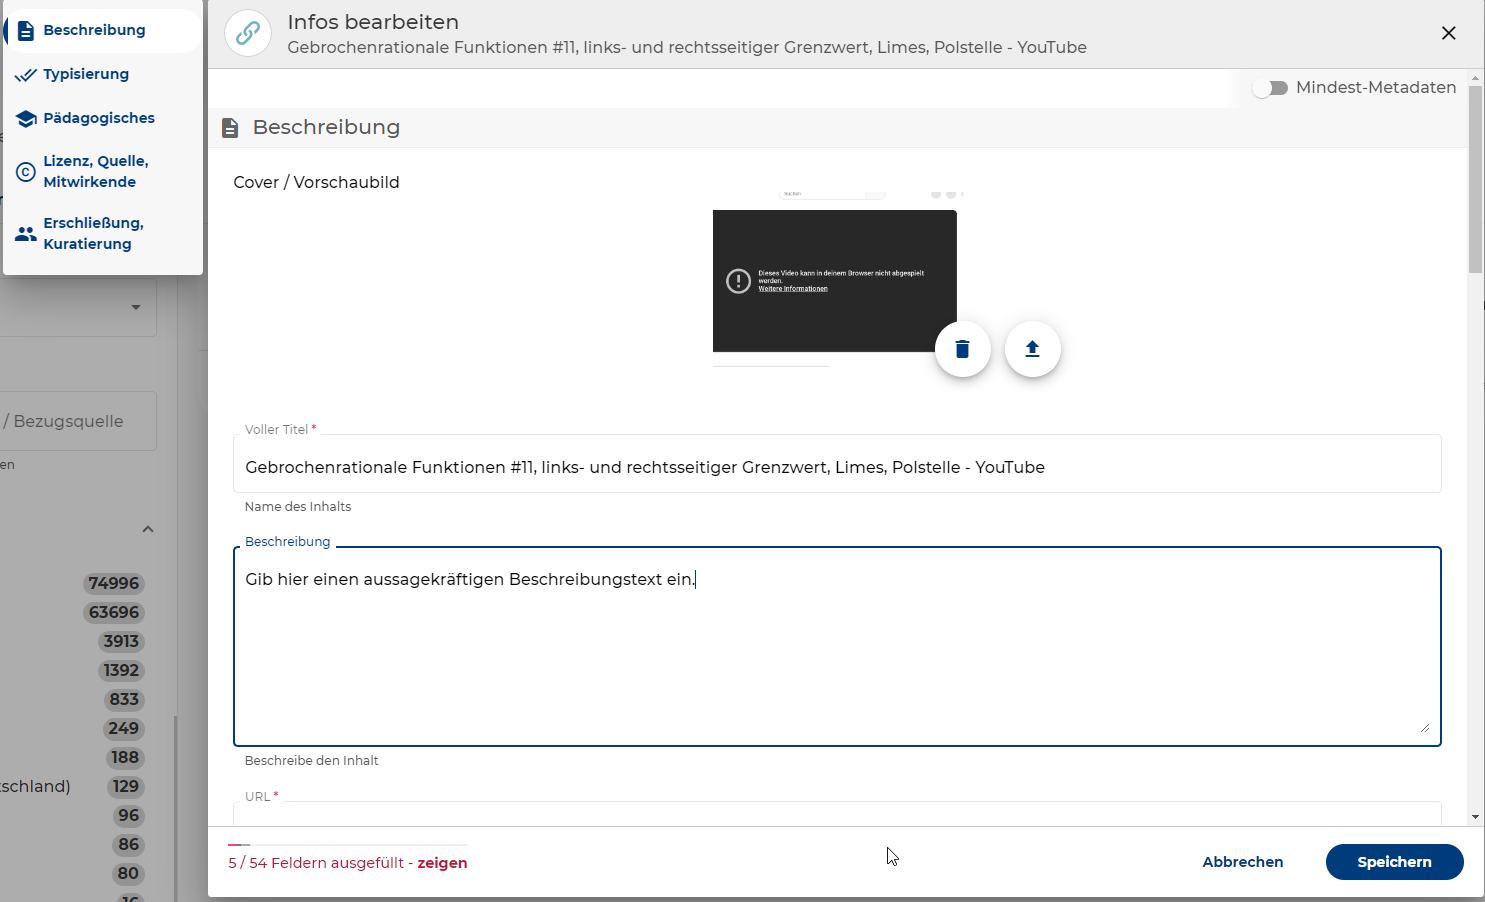Click the link icon beside Infos bearbeiten
1485x902 pixels.
point(248,33)
